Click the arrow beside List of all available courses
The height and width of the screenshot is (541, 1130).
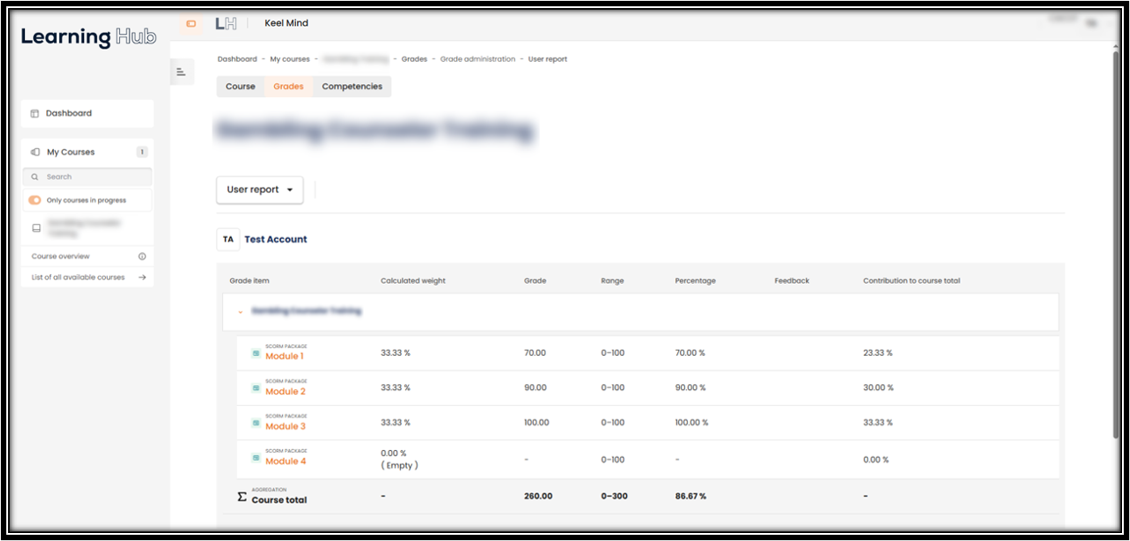coord(142,277)
